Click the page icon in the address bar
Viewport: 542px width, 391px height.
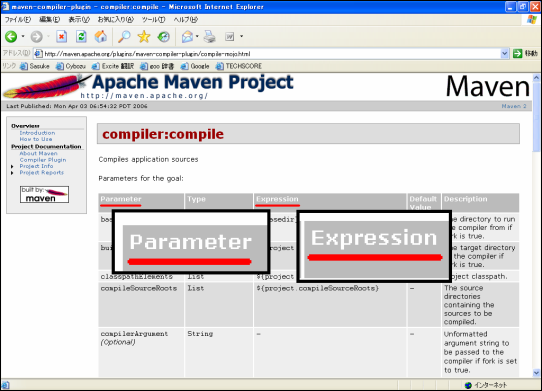click(x=38, y=54)
